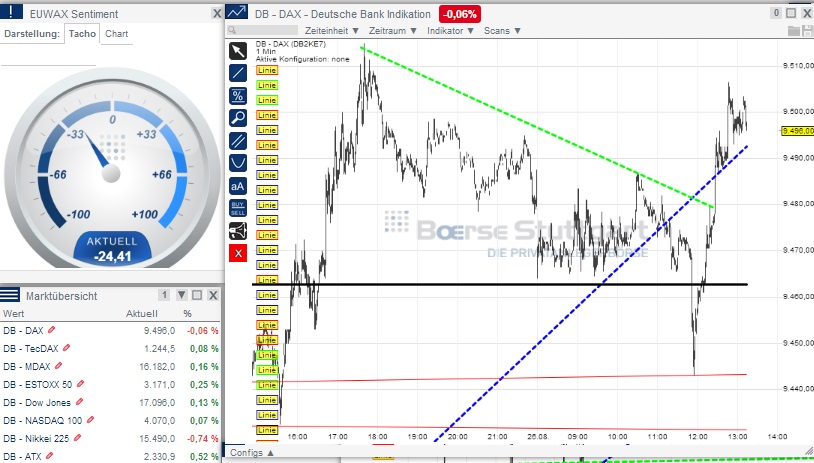Open the Marktübersicht triangle dropdown menu
This screenshot has height=463, width=814.
point(182,295)
